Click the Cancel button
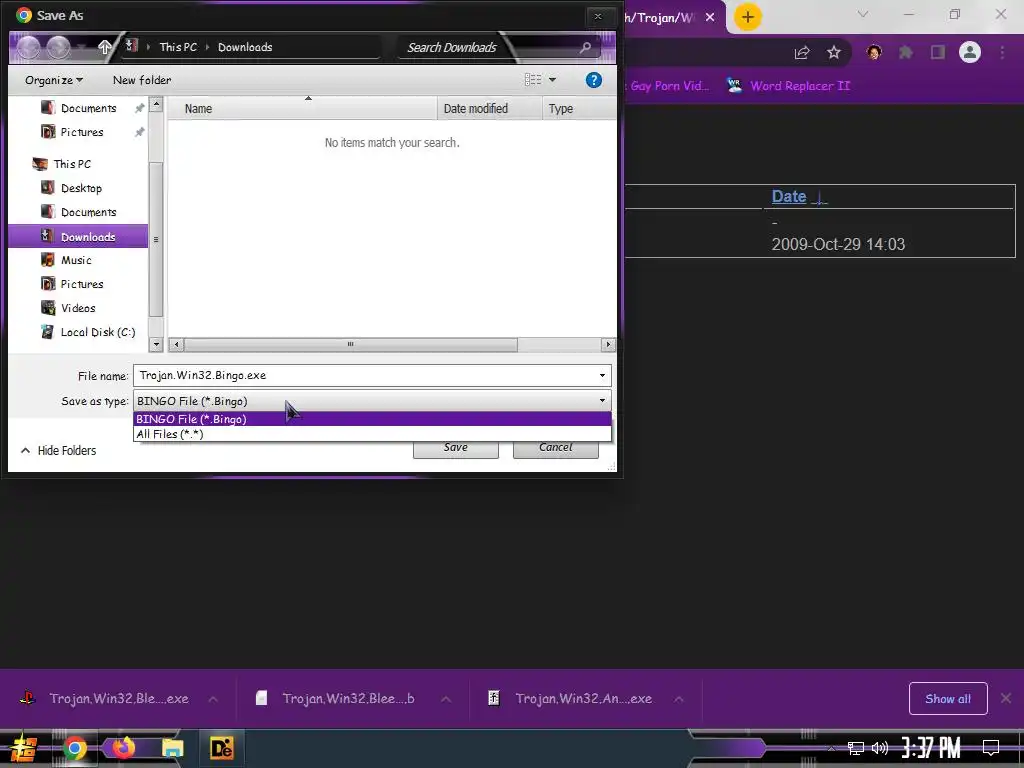The width and height of the screenshot is (1024, 768). [556, 448]
